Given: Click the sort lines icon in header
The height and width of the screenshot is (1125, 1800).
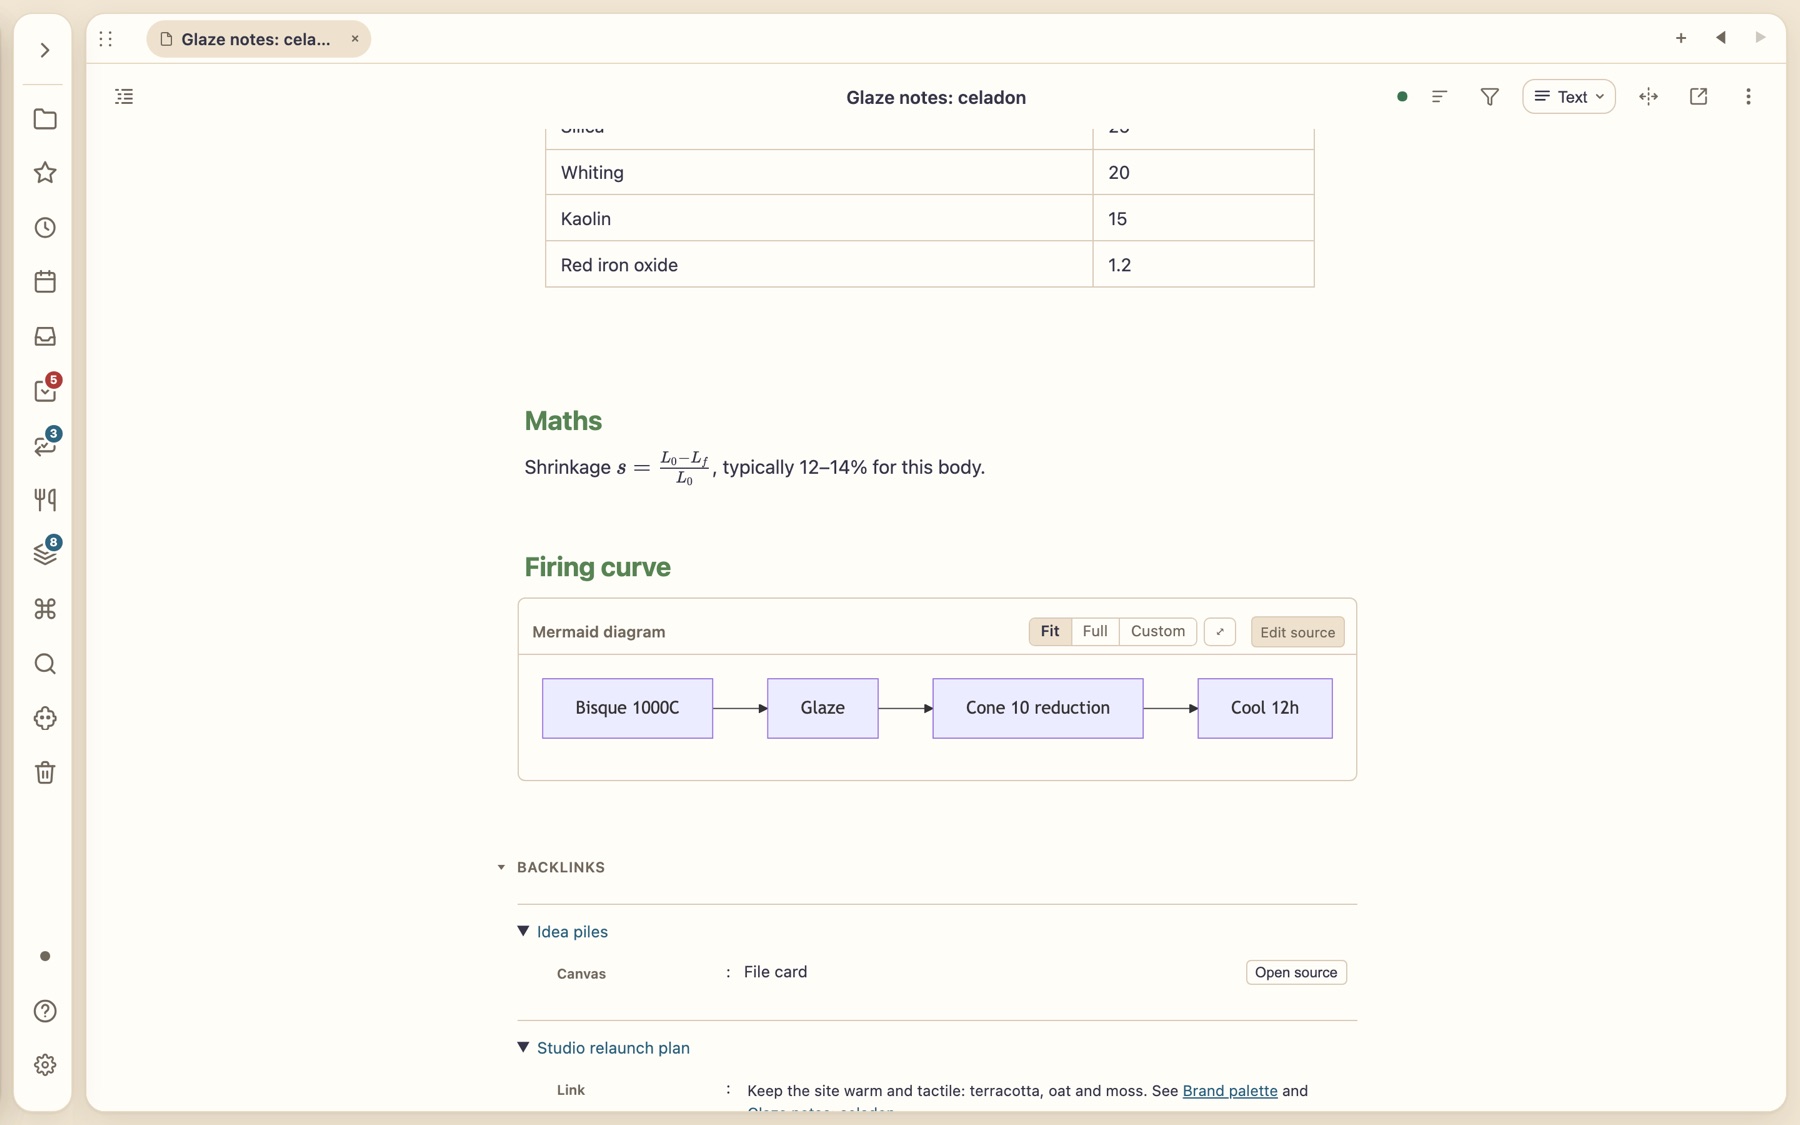Looking at the screenshot, I should 1439,97.
